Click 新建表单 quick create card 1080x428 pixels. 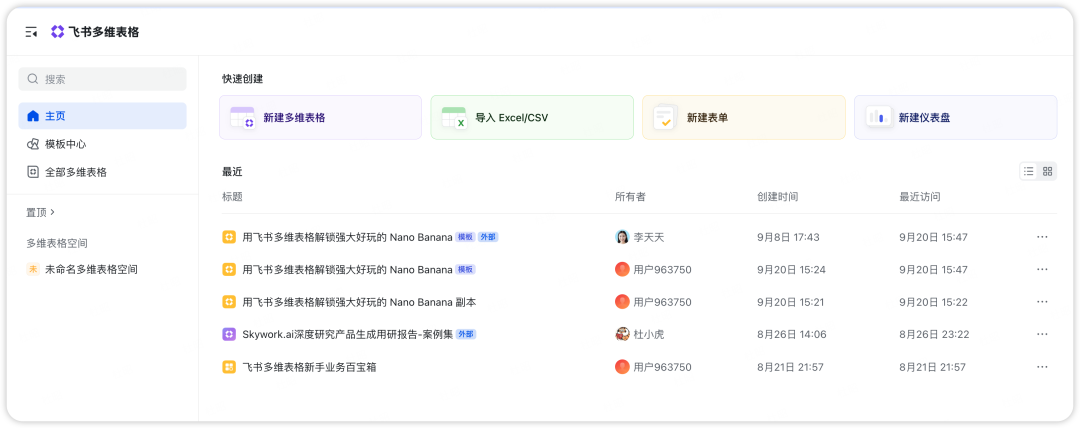tap(744, 118)
